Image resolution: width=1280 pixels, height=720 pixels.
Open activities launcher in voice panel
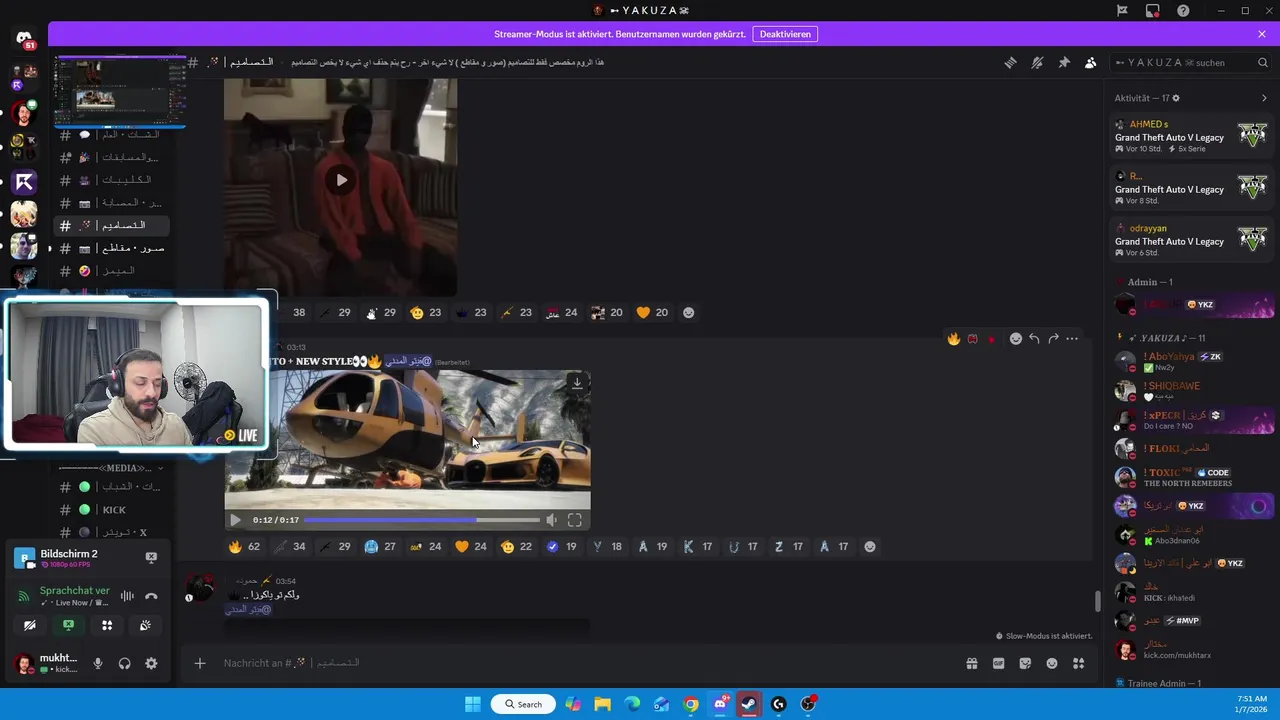107,625
